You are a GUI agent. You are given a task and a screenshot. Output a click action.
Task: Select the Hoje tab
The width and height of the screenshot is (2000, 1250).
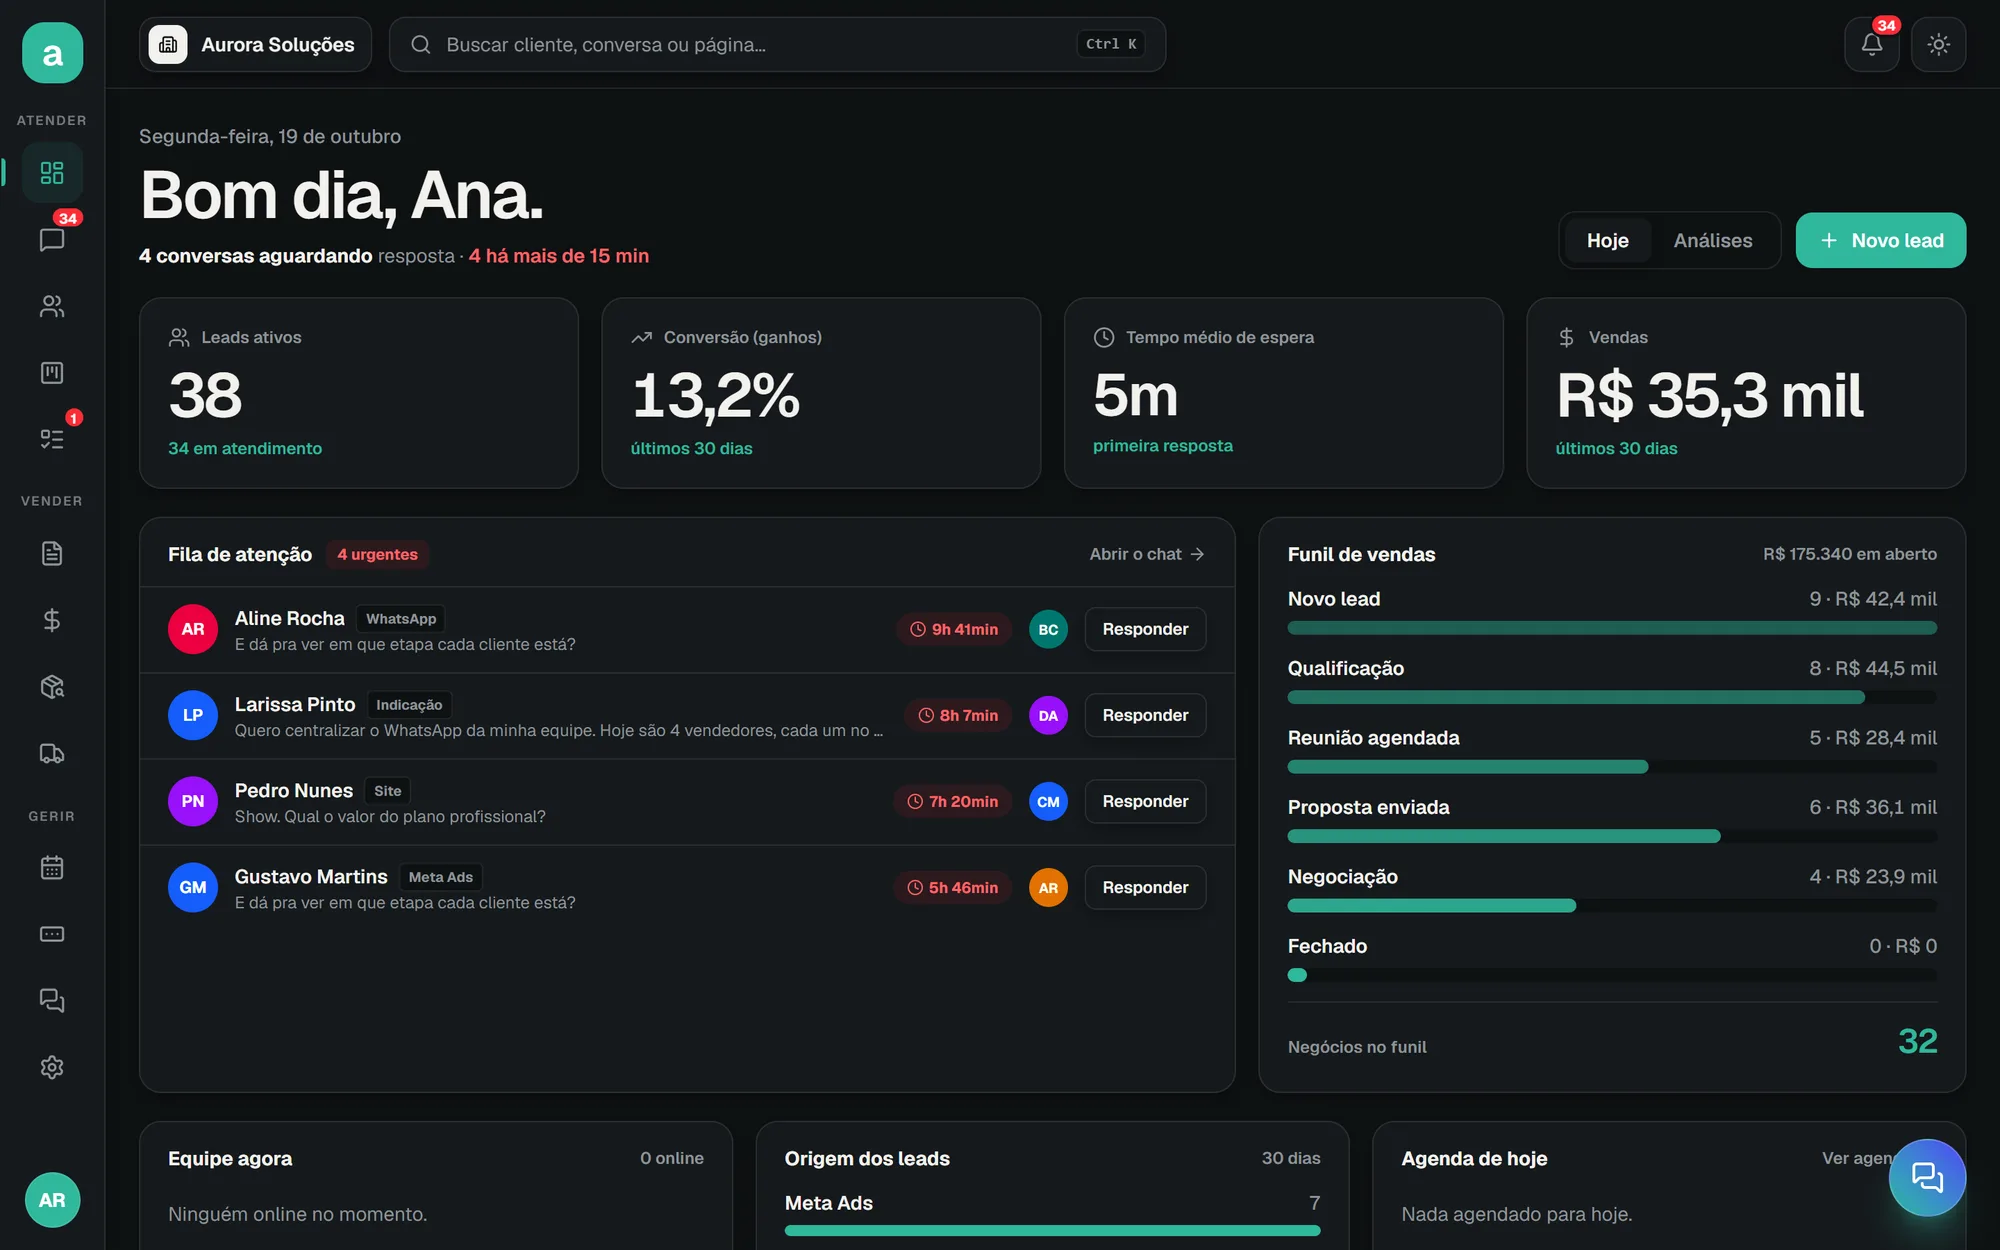1607,240
